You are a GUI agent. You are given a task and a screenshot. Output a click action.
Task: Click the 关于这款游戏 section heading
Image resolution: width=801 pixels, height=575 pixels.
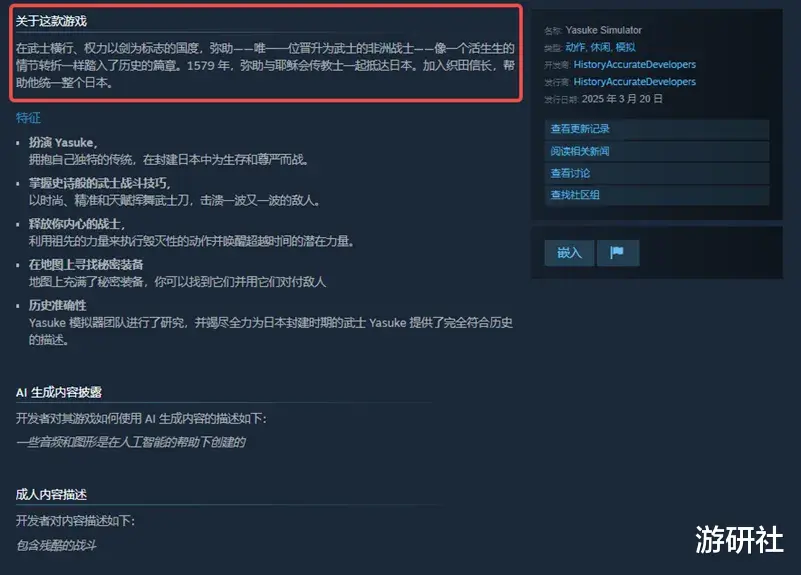pyautogui.click(x=51, y=21)
